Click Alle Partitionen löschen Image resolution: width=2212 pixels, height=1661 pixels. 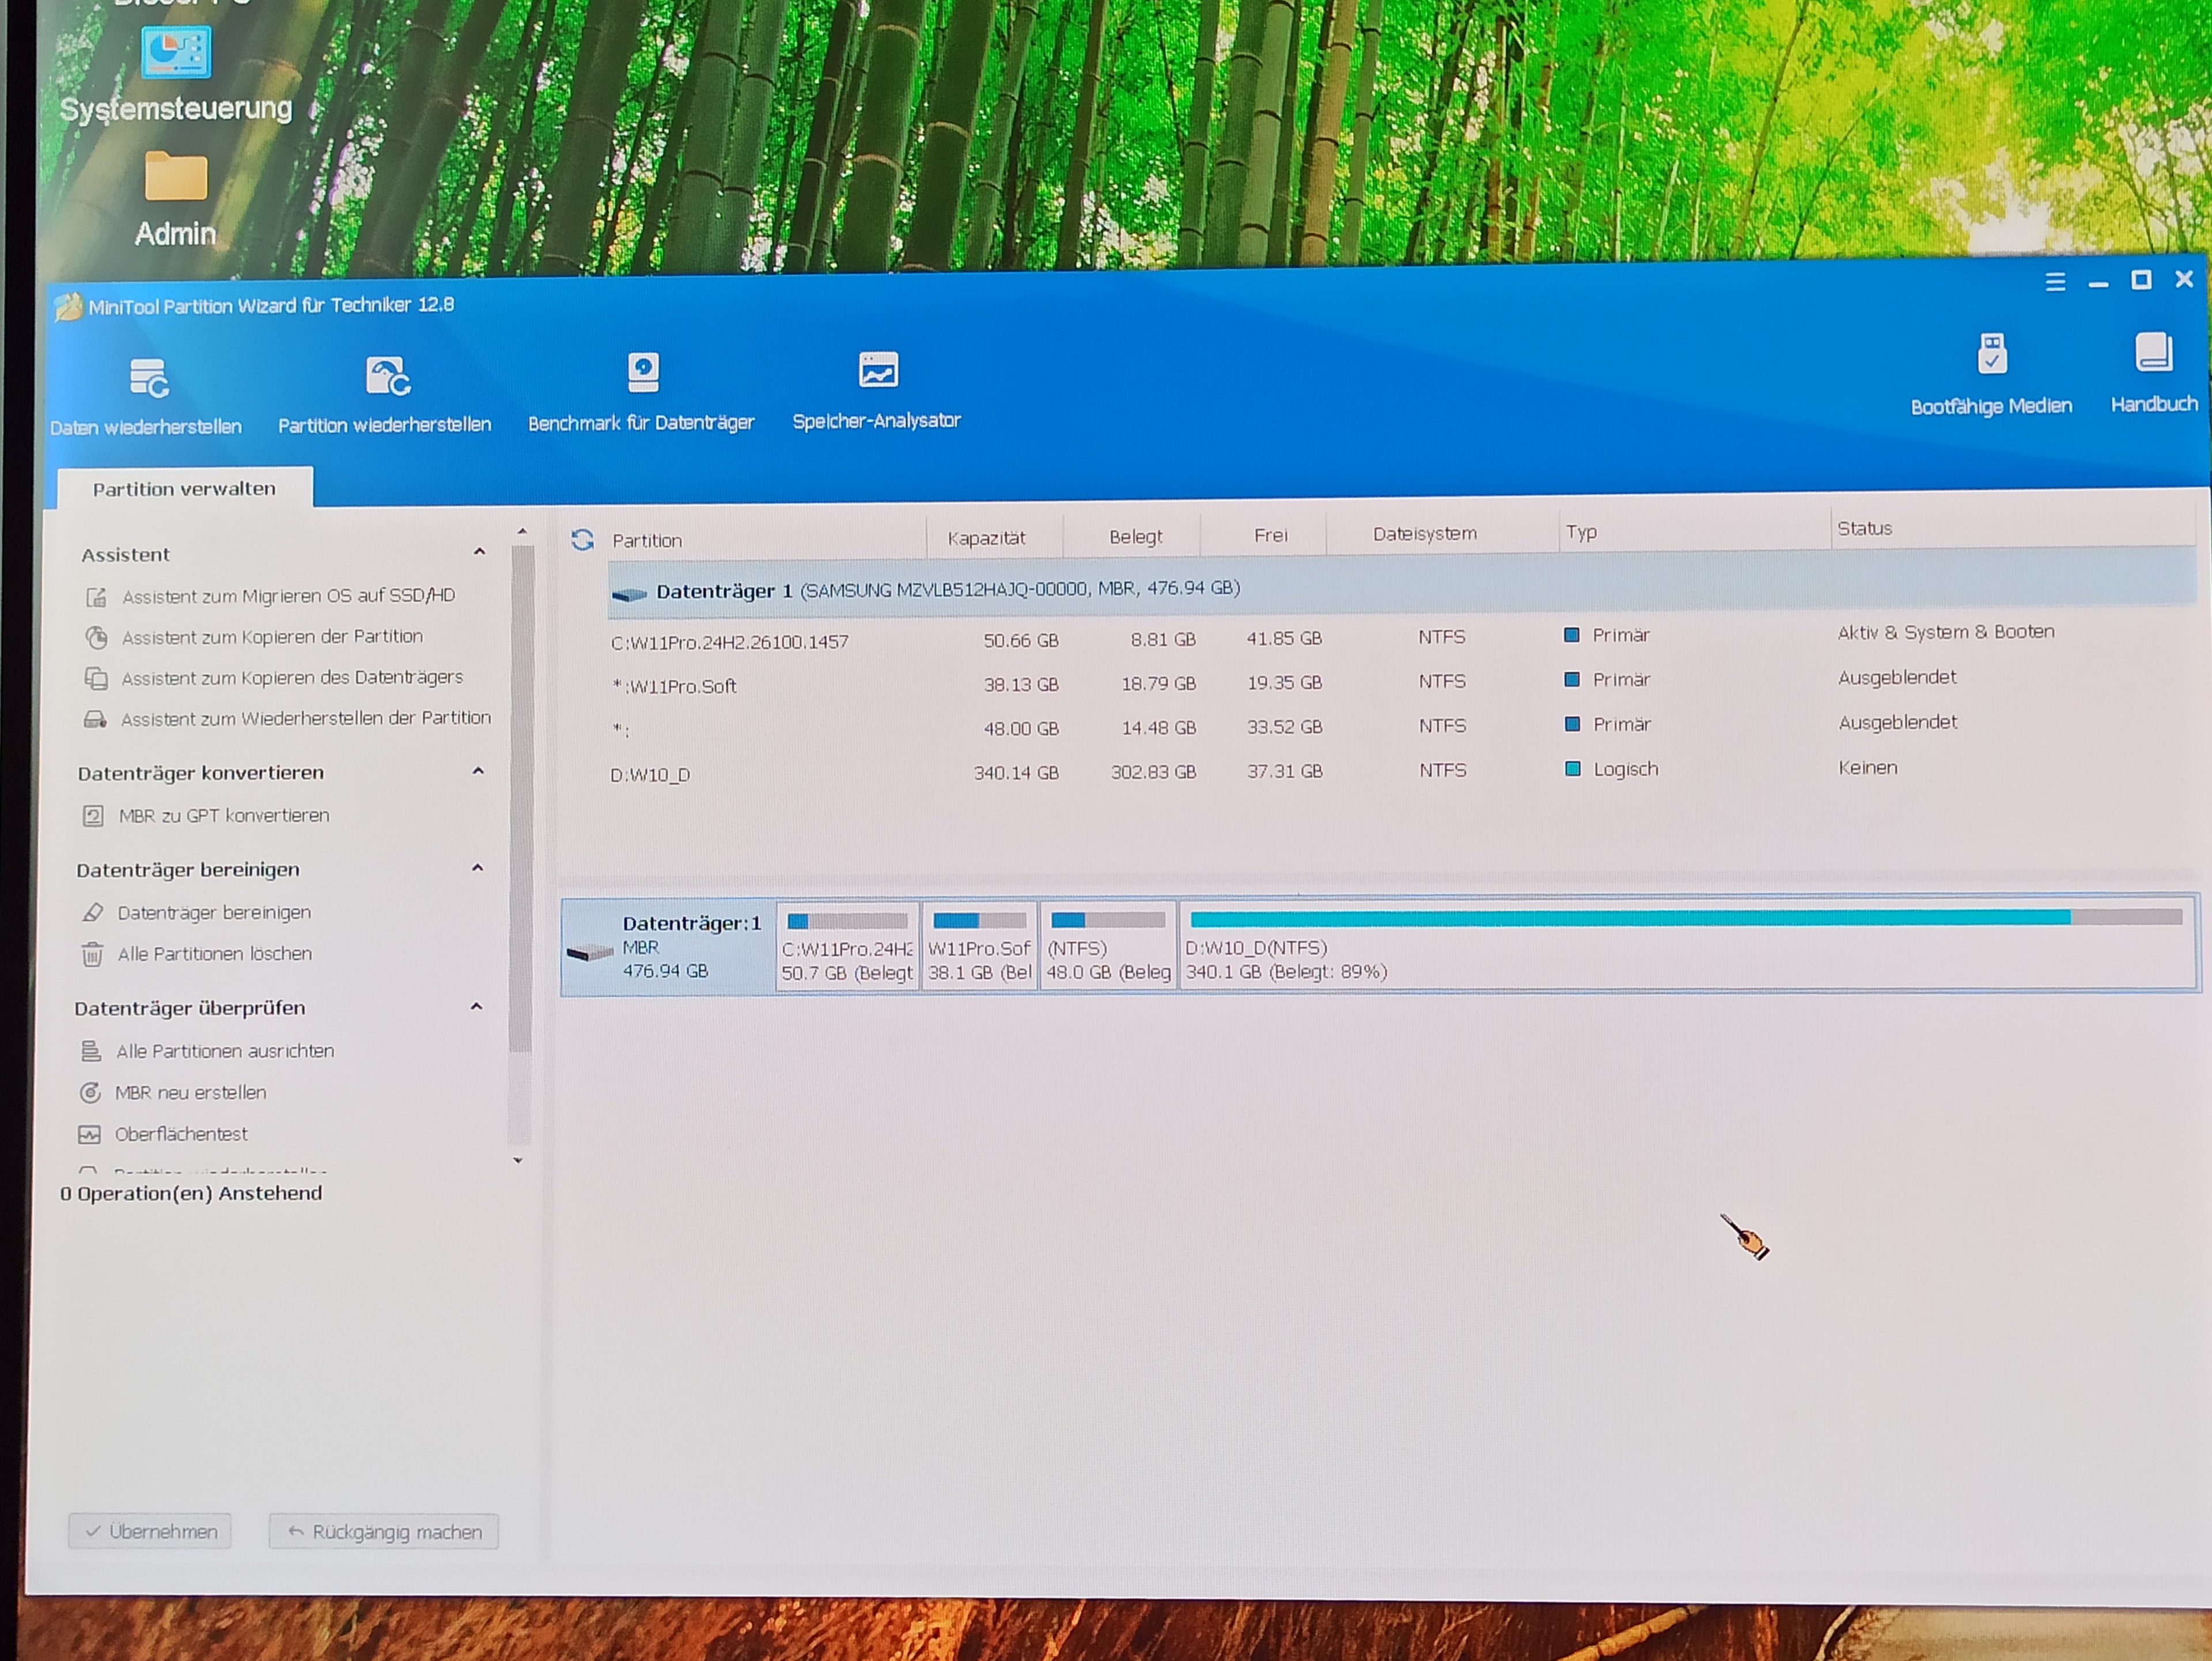coord(214,954)
